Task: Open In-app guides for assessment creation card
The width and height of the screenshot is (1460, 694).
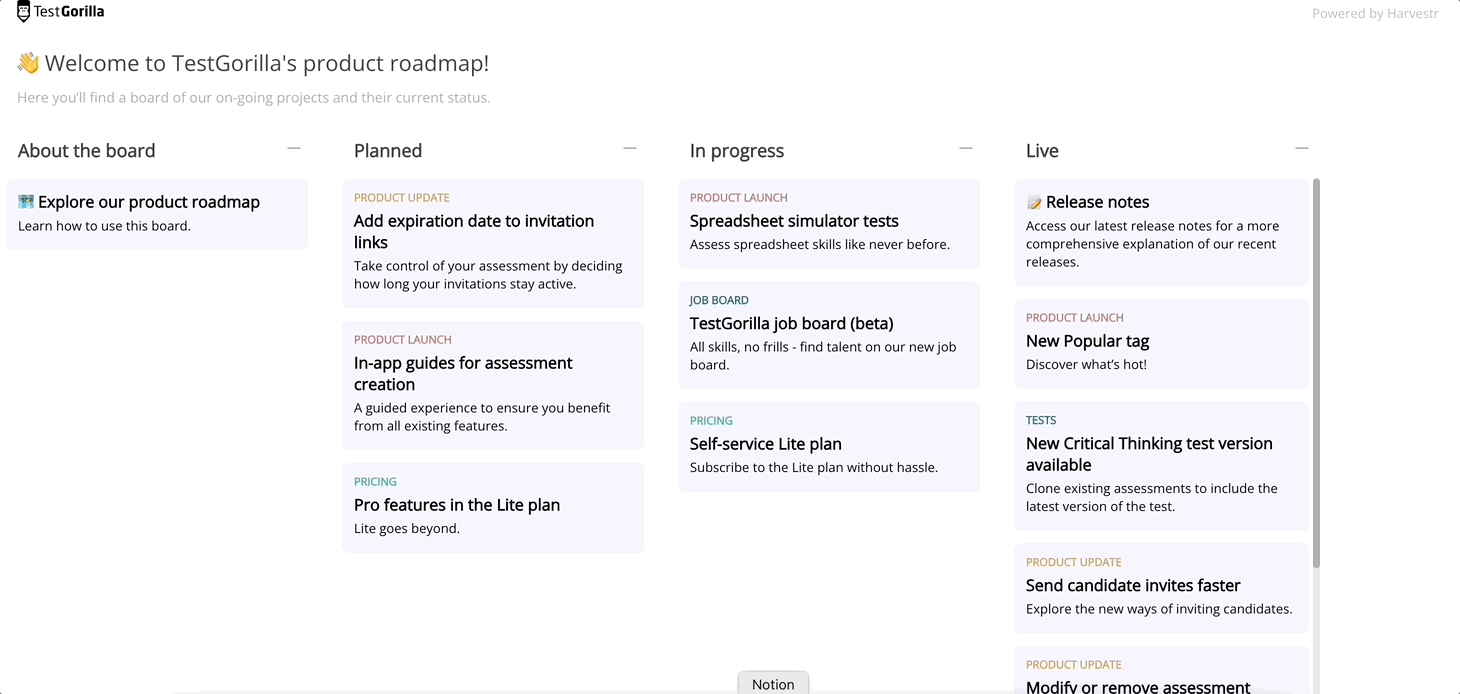Action: point(493,385)
